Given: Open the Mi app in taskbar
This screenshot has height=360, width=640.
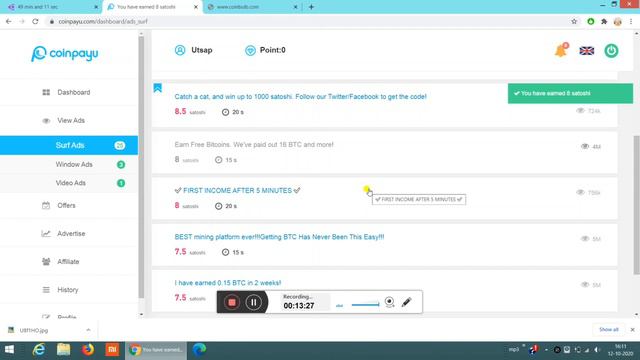Looking at the screenshot, I should (x=112, y=350).
